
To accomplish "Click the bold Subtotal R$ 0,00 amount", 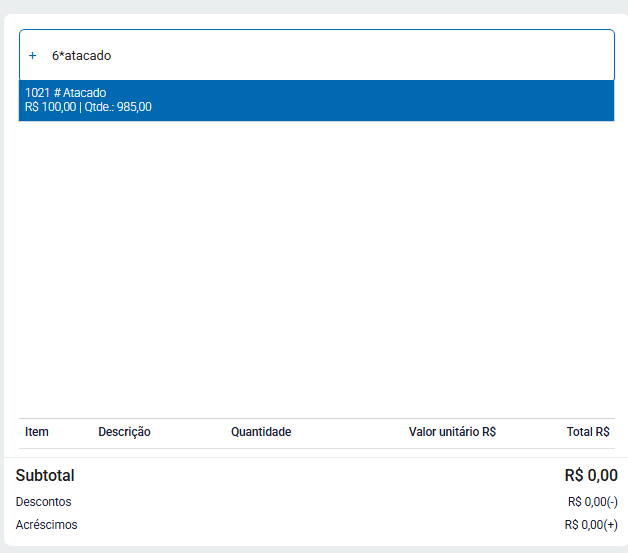I will click(x=590, y=476).
